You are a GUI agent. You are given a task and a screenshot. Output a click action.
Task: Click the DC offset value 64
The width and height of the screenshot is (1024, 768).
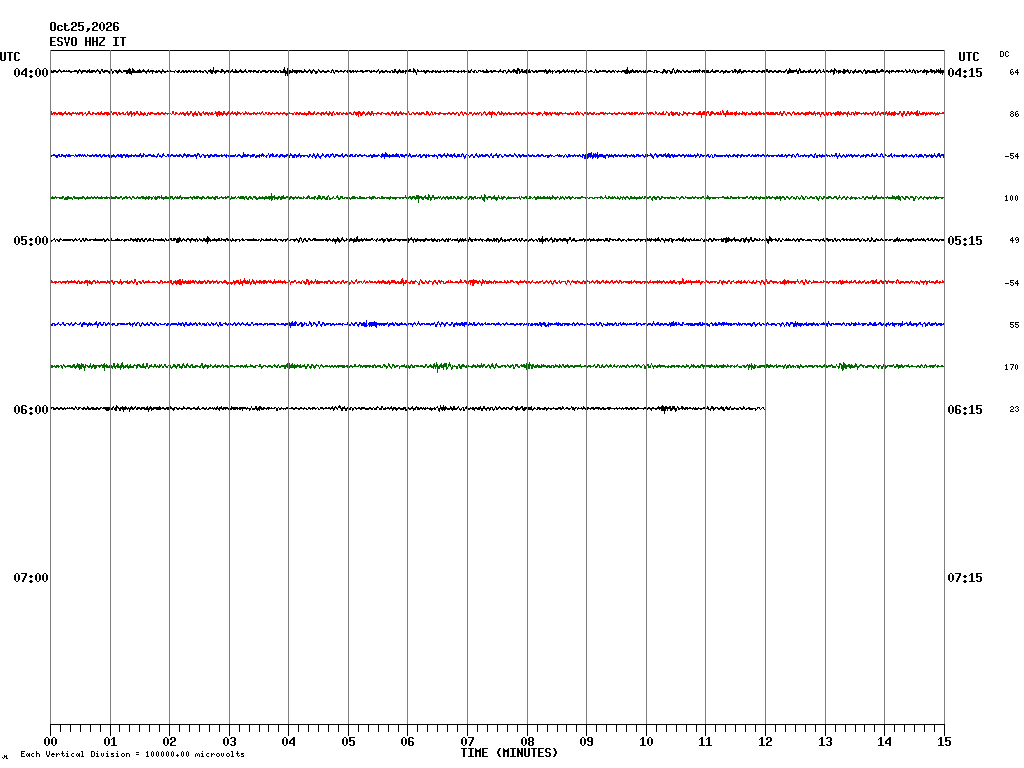coord(1014,72)
